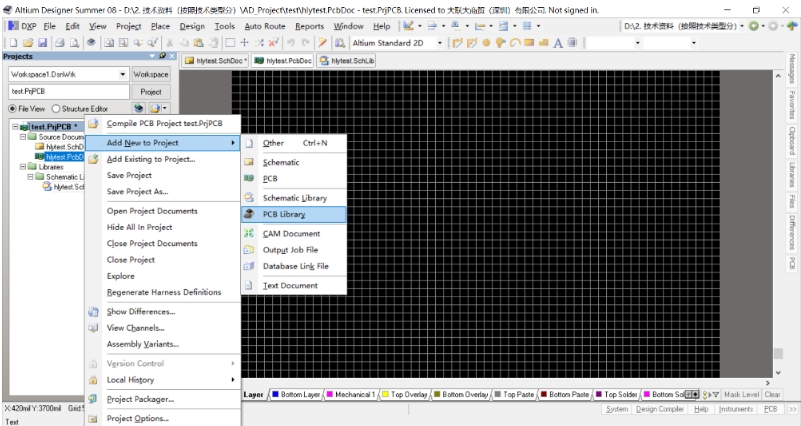Click the Open file folder icon

(28, 43)
